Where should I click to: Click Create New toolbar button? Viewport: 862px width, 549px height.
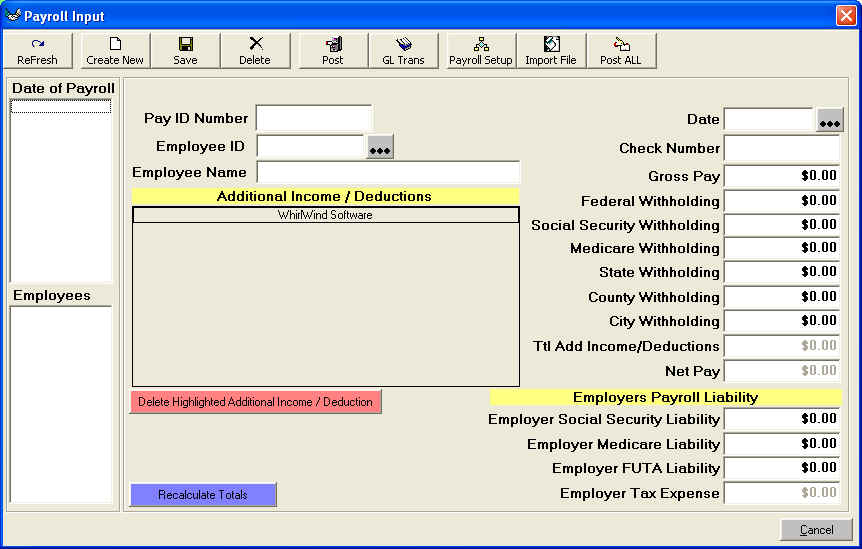pyautogui.click(x=115, y=51)
